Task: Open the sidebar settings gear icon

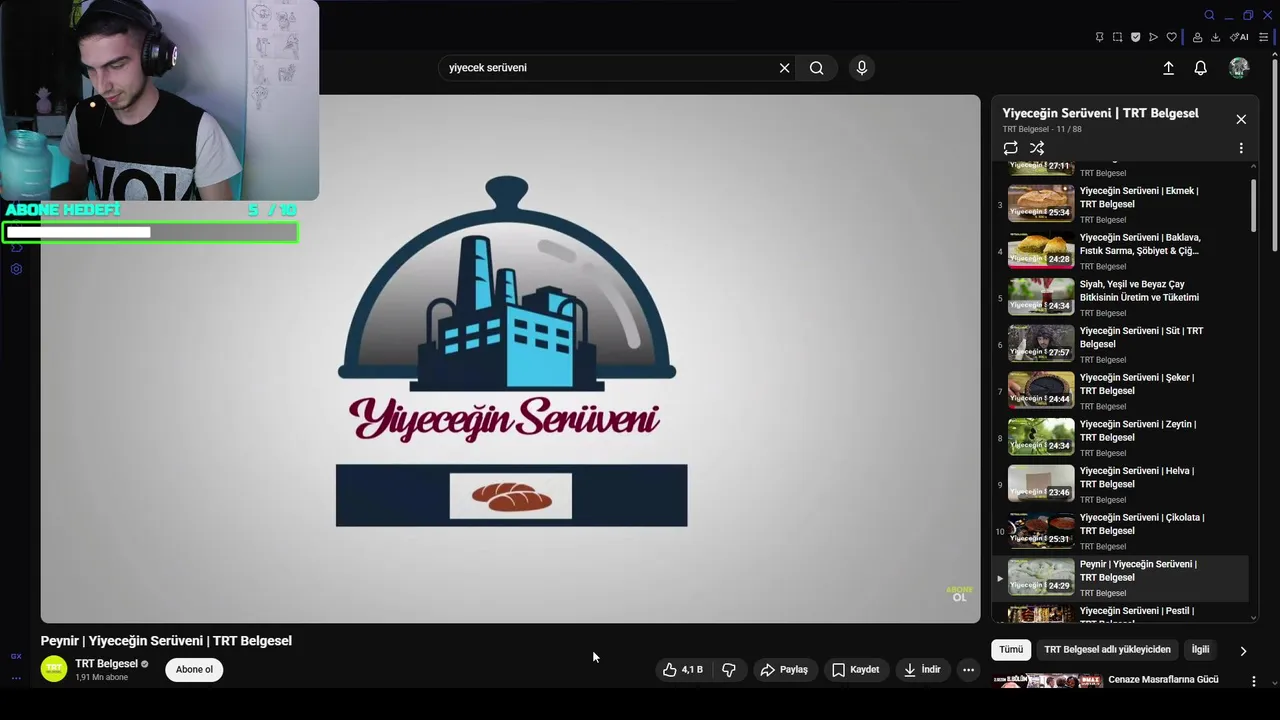Action: coord(16,269)
